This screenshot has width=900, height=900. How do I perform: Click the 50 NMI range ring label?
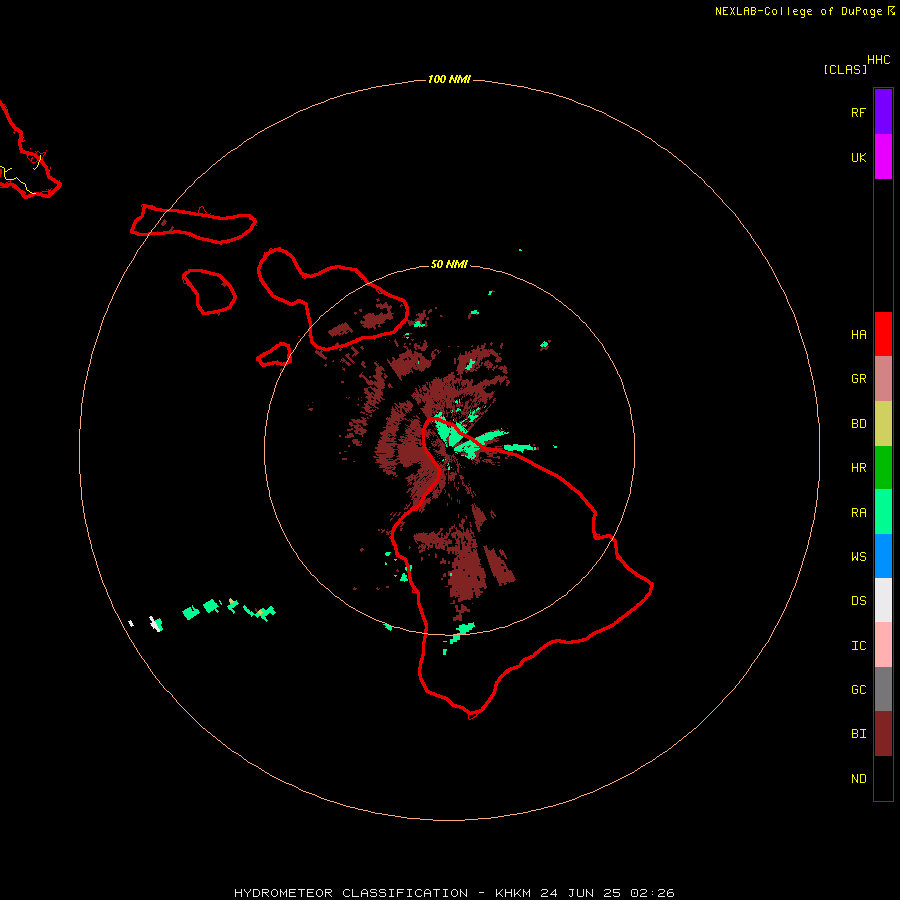(x=449, y=264)
